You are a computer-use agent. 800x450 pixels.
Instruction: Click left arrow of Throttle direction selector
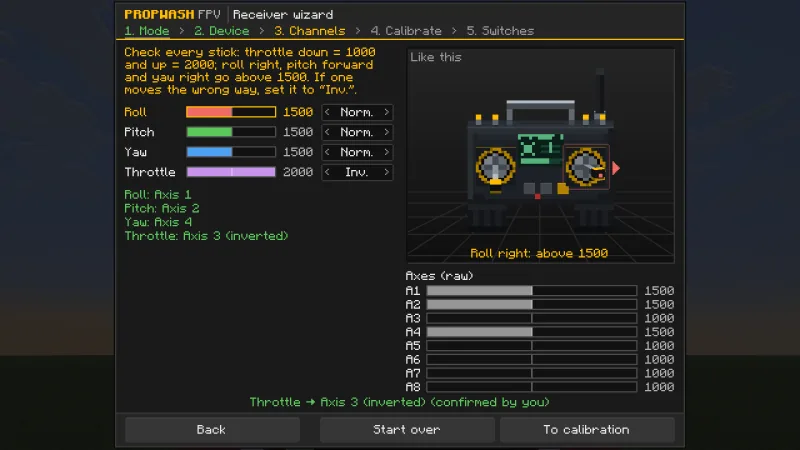[x=328, y=172]
